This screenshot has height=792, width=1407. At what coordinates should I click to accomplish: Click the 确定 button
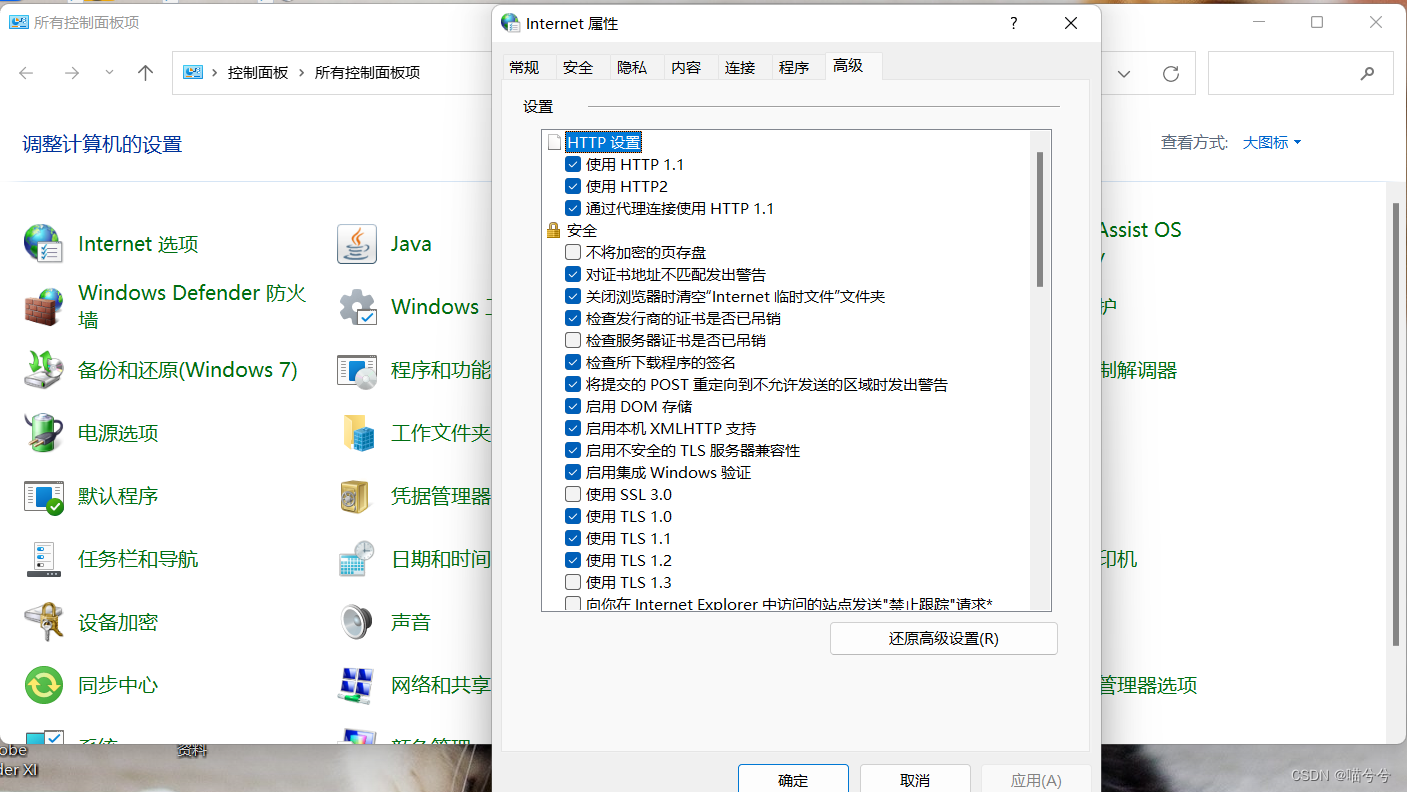pyautogui.click(x=793, y=780)
